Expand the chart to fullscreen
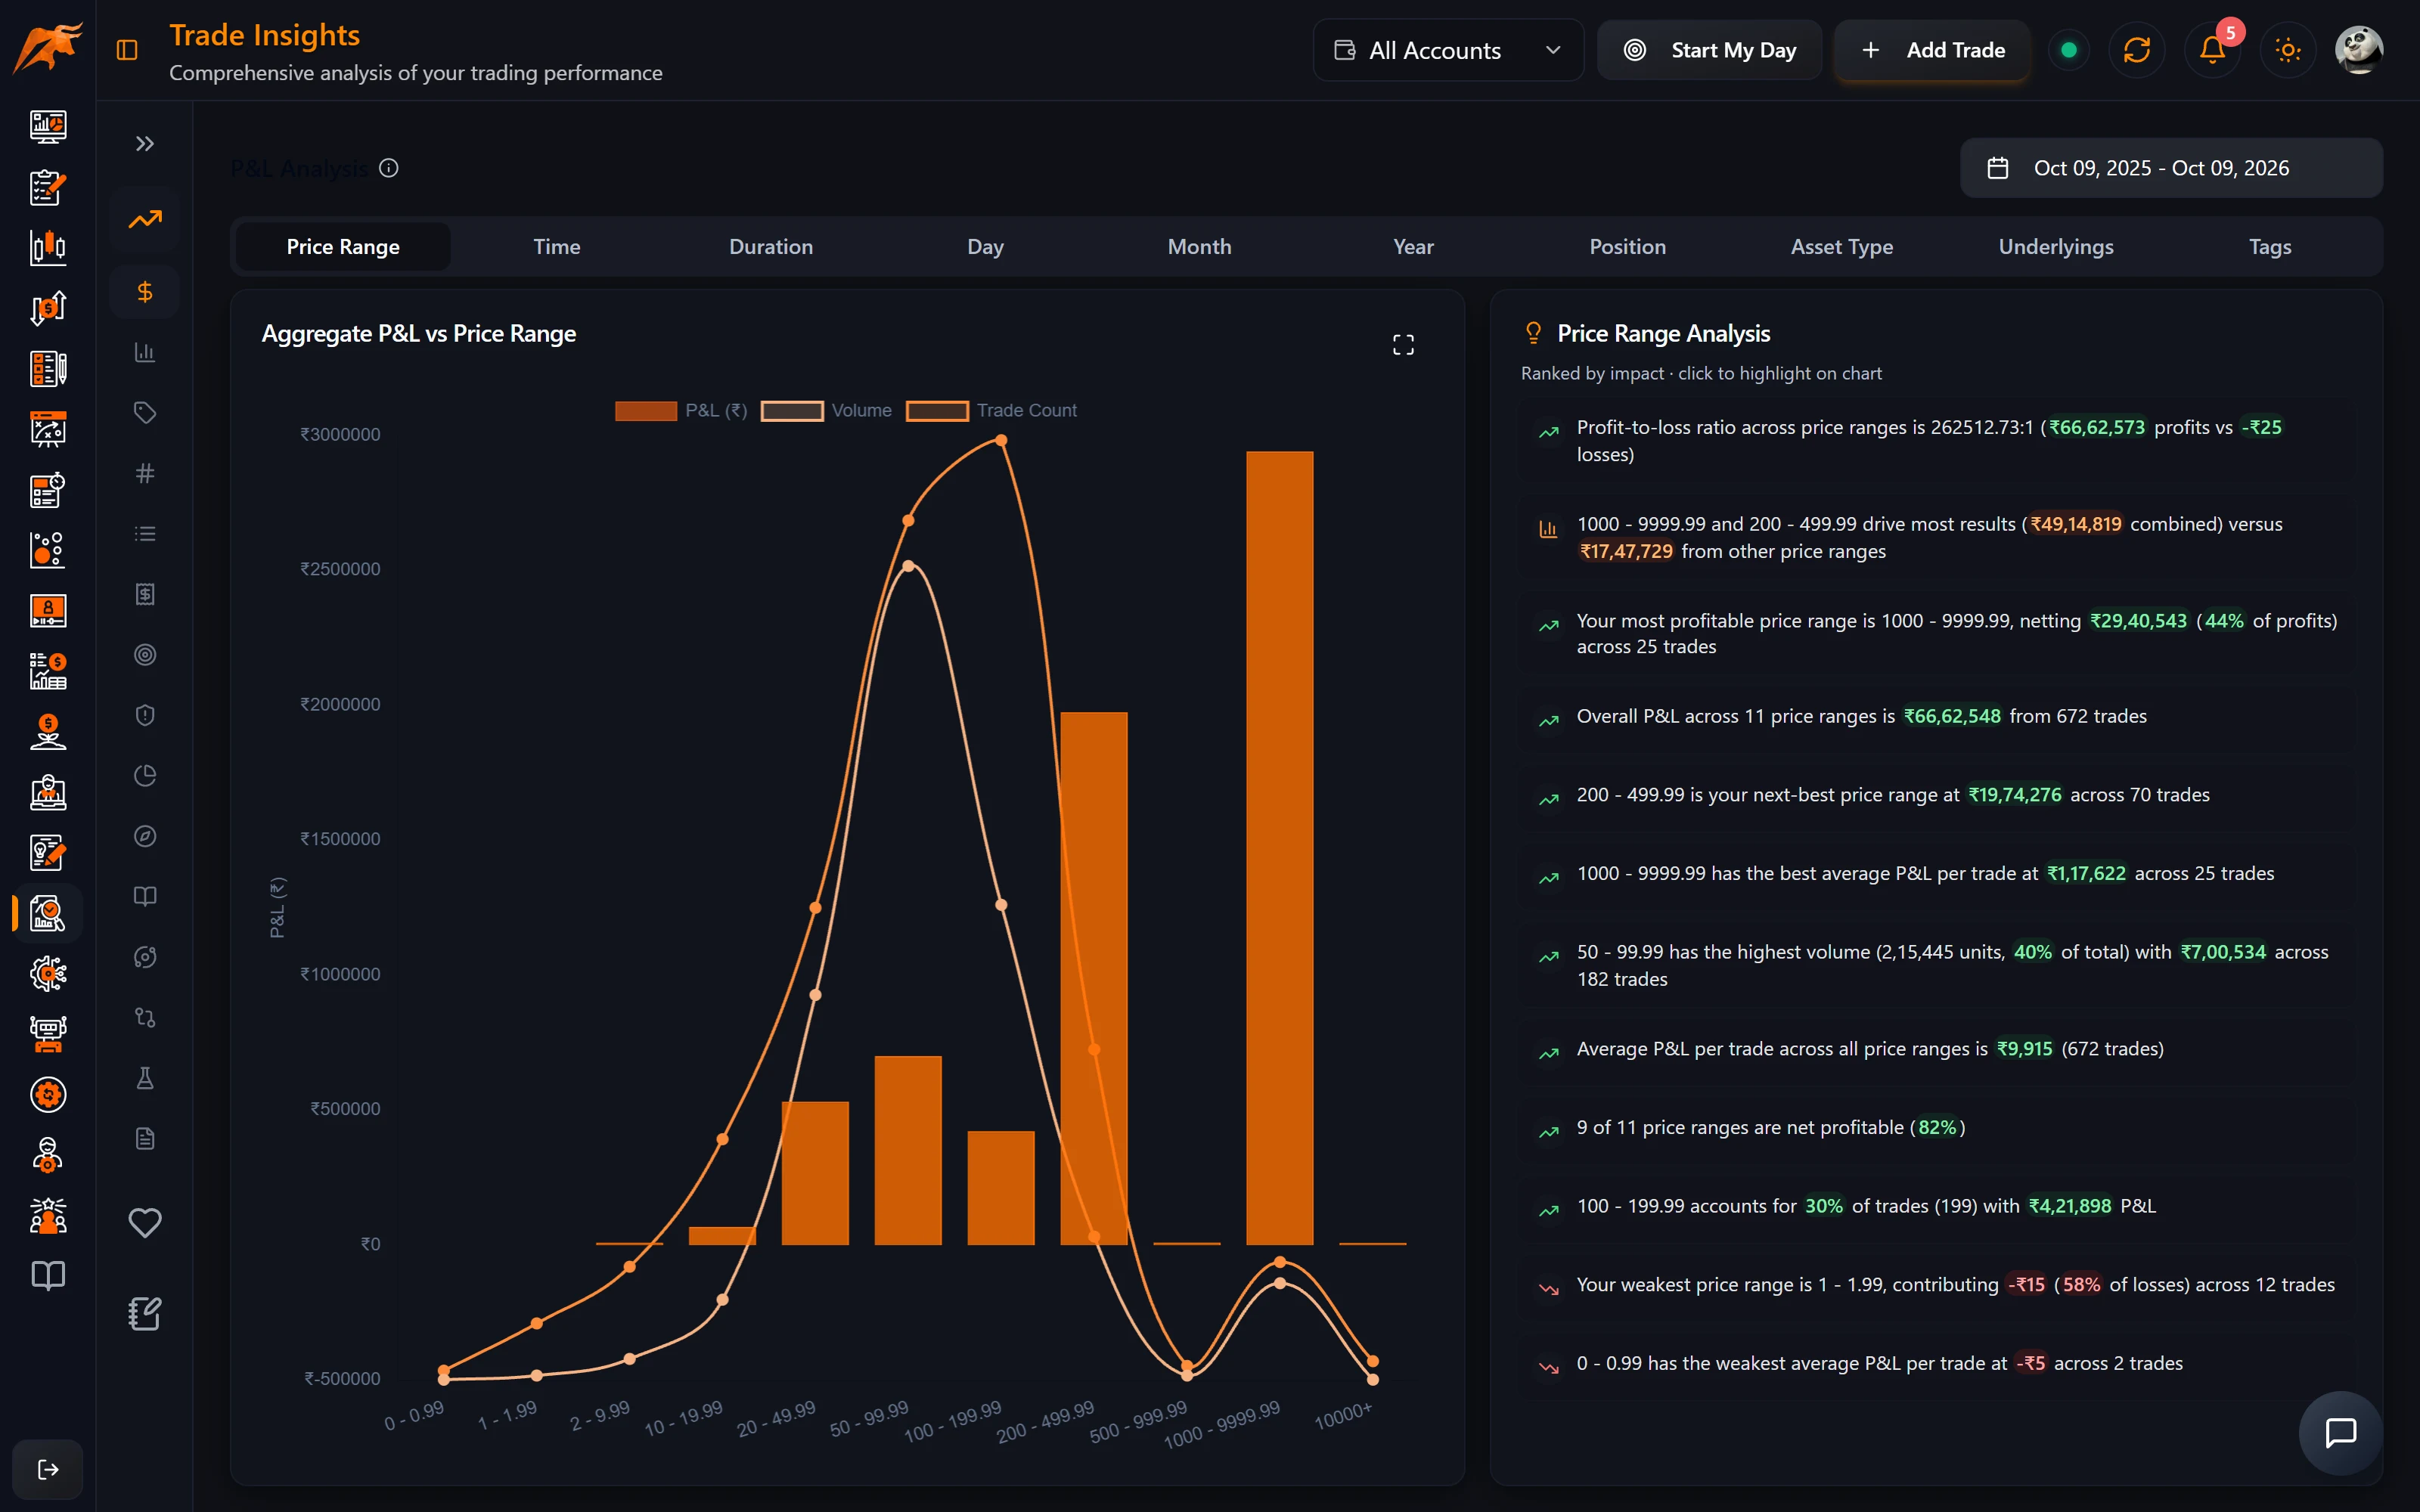This screenshot has width=2420, height=1512. (1403, 345)
